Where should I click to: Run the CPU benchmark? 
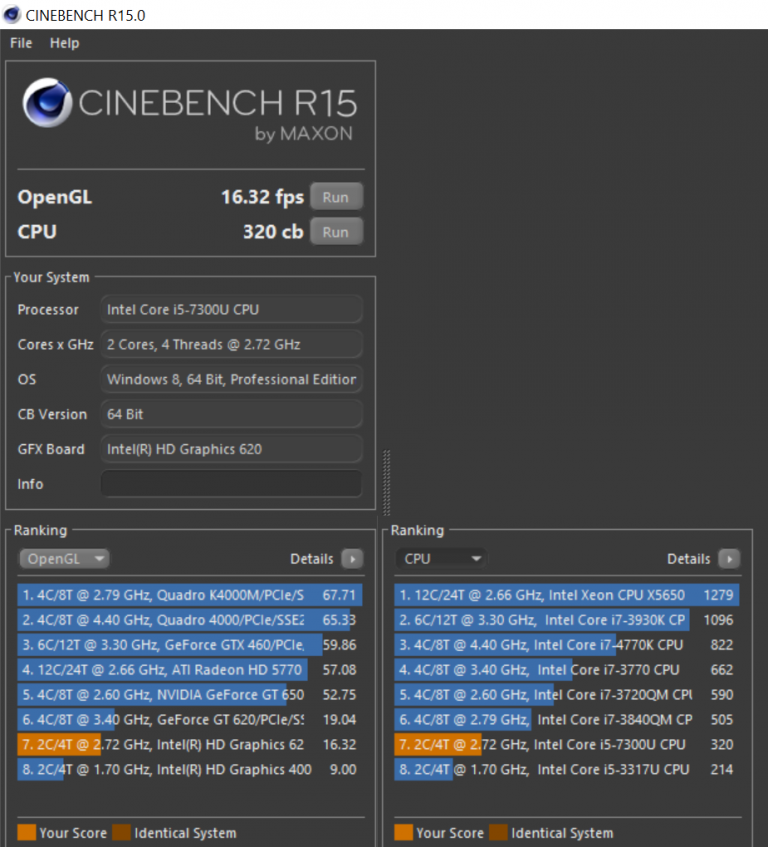click(x=336, y=232)
